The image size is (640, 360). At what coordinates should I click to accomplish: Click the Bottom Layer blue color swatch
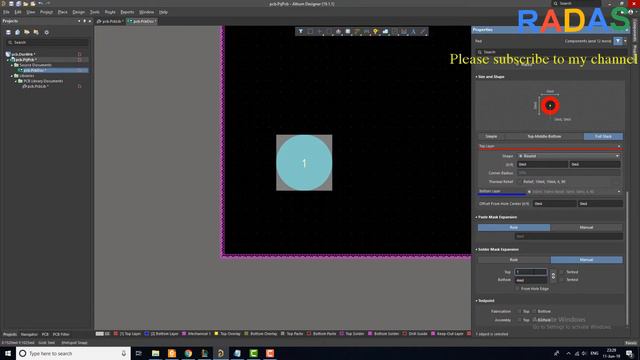click(147, 334)
